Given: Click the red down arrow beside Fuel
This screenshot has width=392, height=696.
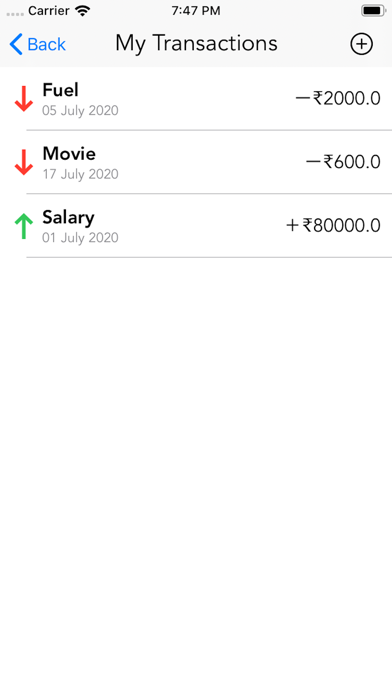Looking at the screenshot, I should (x=24, y=99).
